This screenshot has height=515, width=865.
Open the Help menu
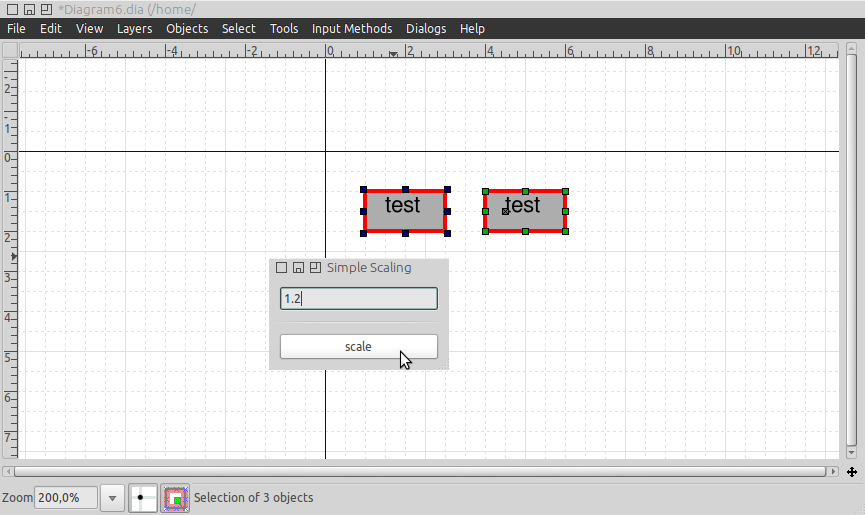coord(472,29)
